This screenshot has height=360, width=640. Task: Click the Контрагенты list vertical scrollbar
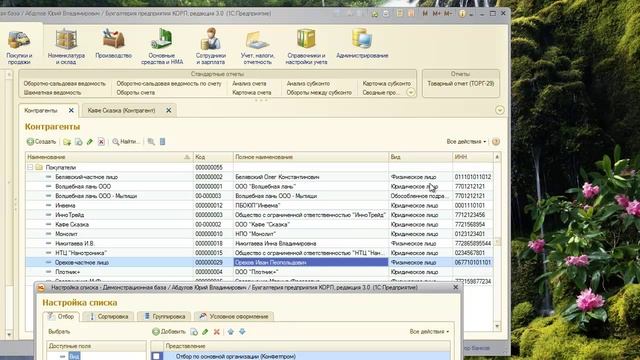pyautogui.click(x=497, y=242)
